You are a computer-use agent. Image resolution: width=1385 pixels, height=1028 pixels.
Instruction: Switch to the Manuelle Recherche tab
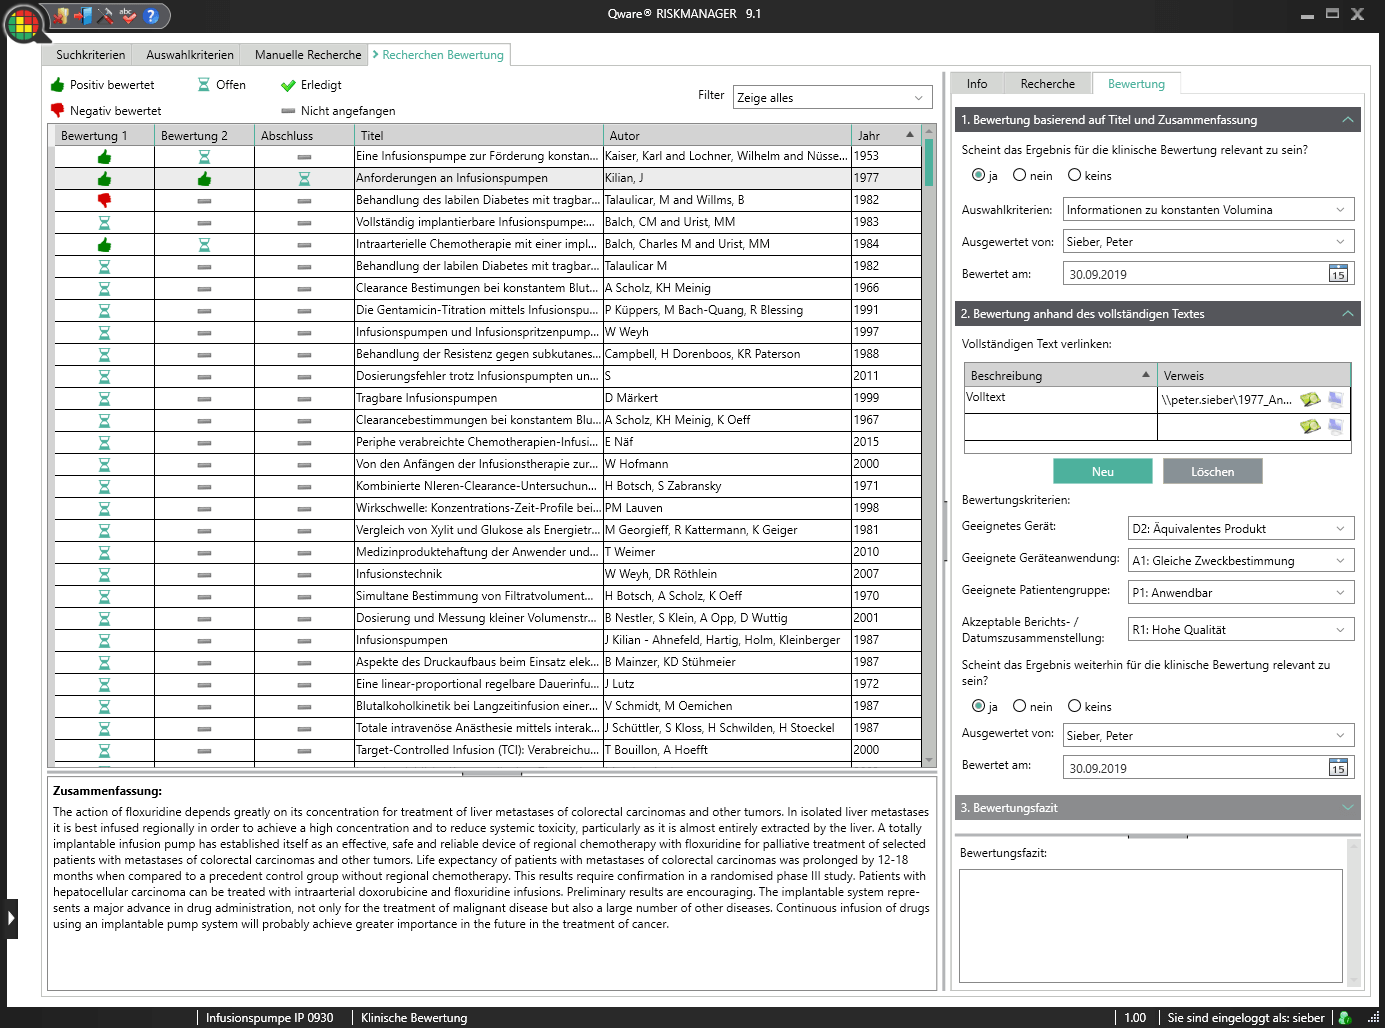pos(308,55)
